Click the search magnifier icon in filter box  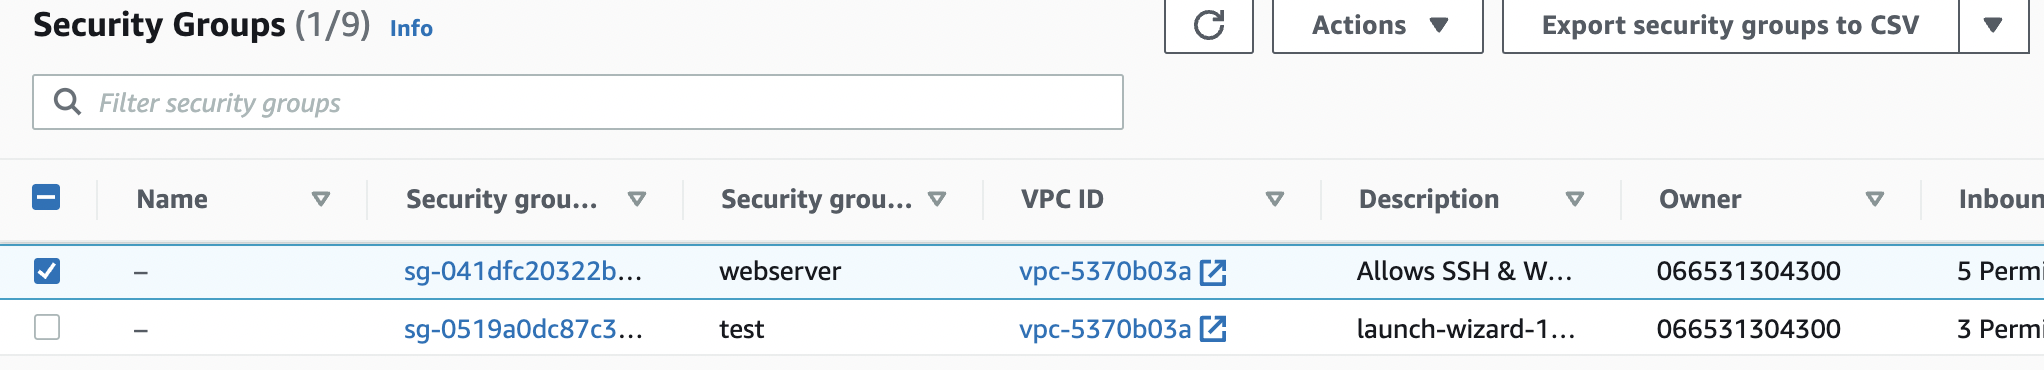pyautogui.click(x=67, y=102)
